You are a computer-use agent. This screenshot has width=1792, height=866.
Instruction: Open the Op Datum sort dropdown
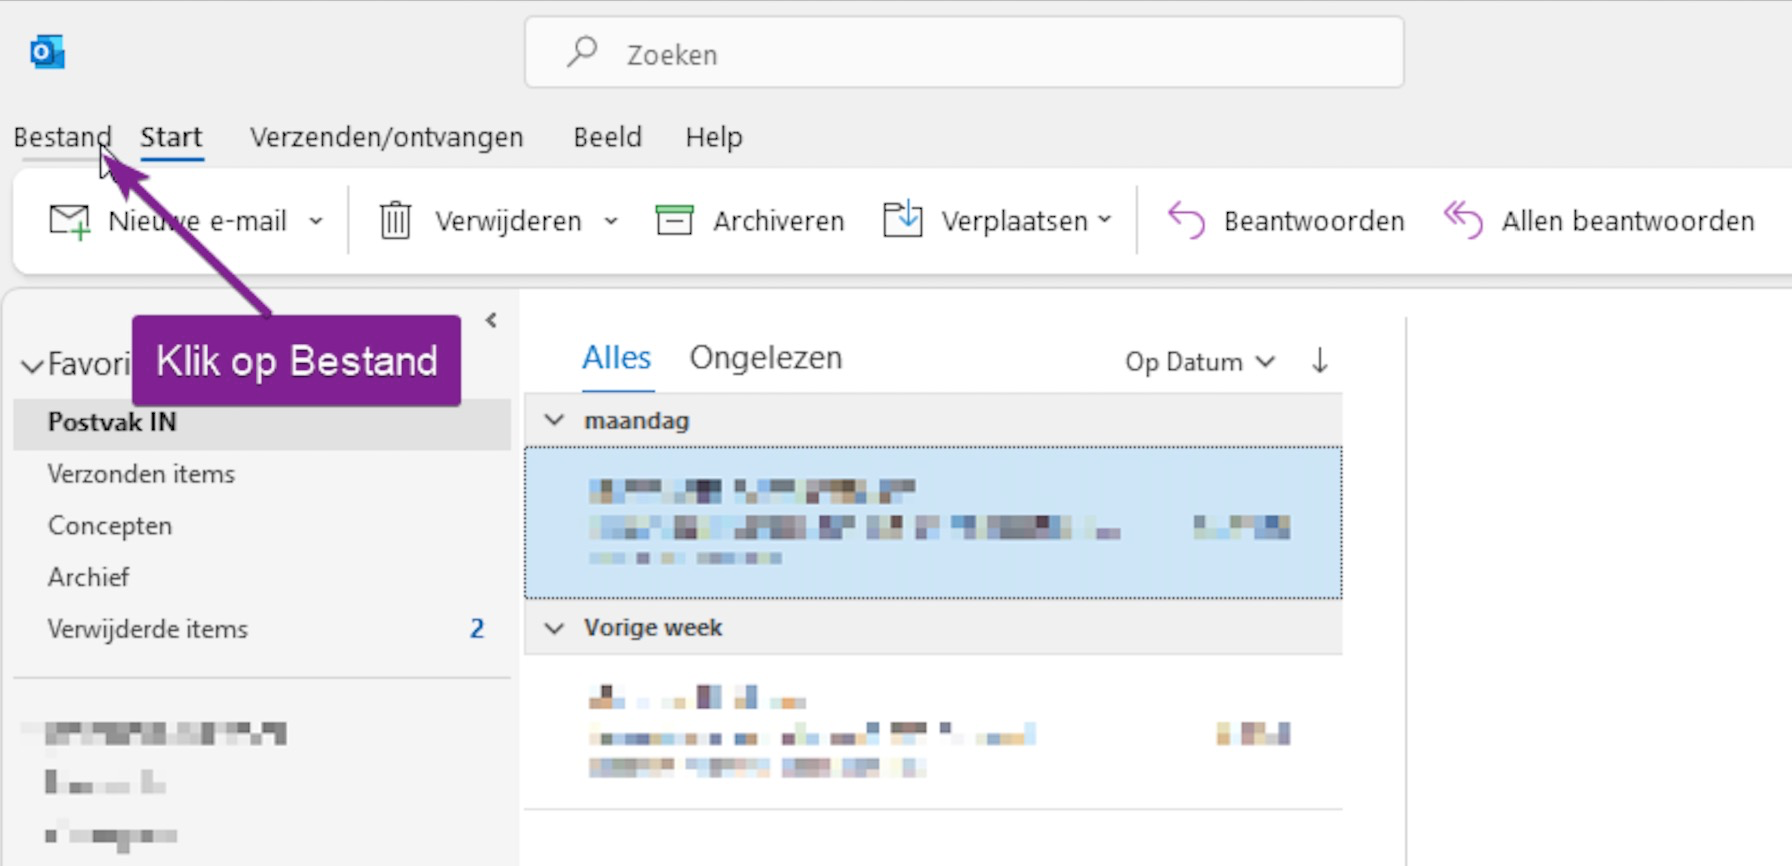(1200, 361)
